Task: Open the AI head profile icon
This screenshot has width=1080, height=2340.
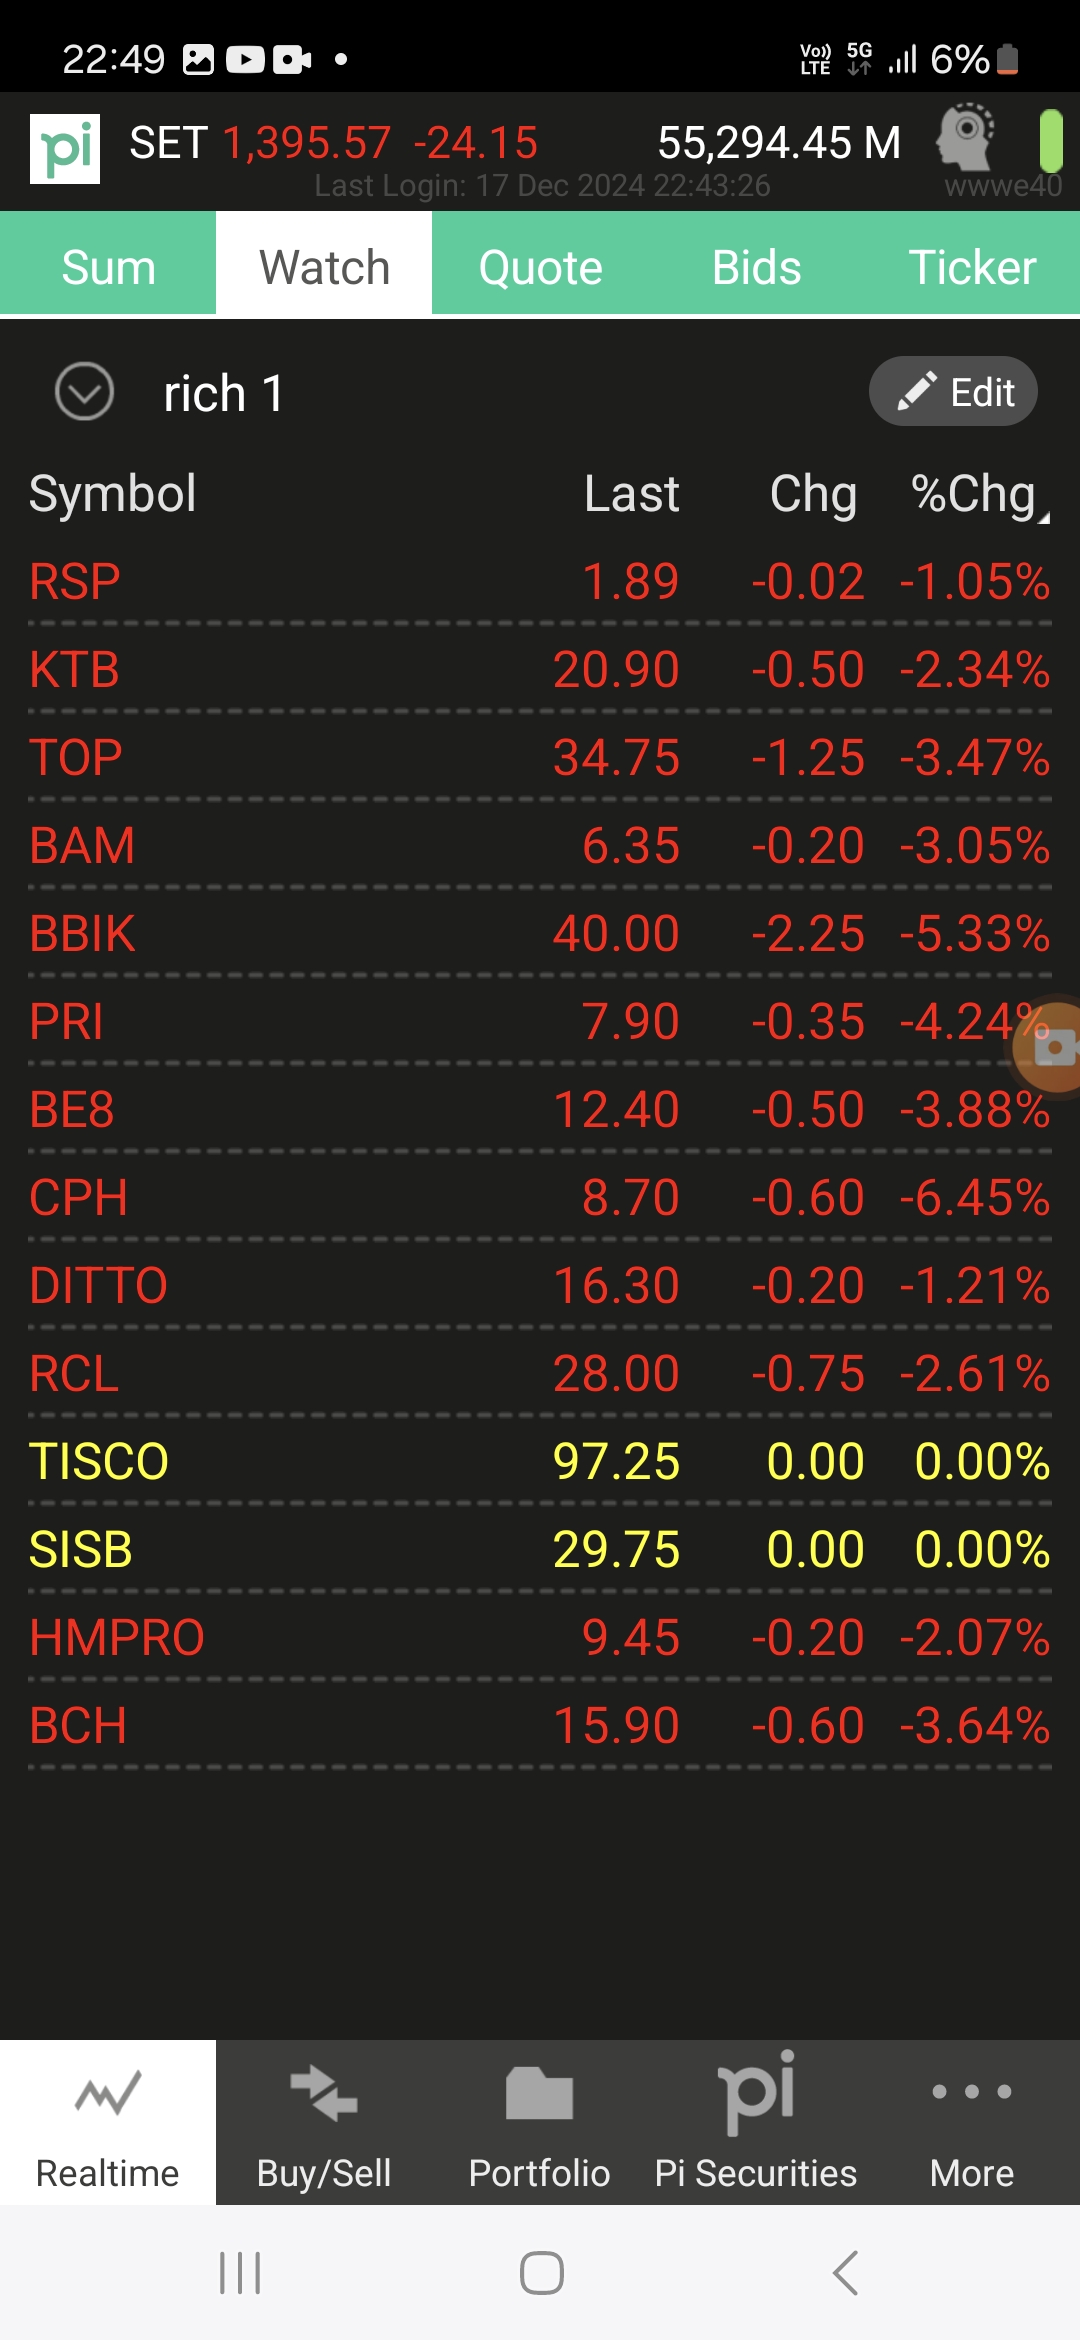Action: [965, 137]
